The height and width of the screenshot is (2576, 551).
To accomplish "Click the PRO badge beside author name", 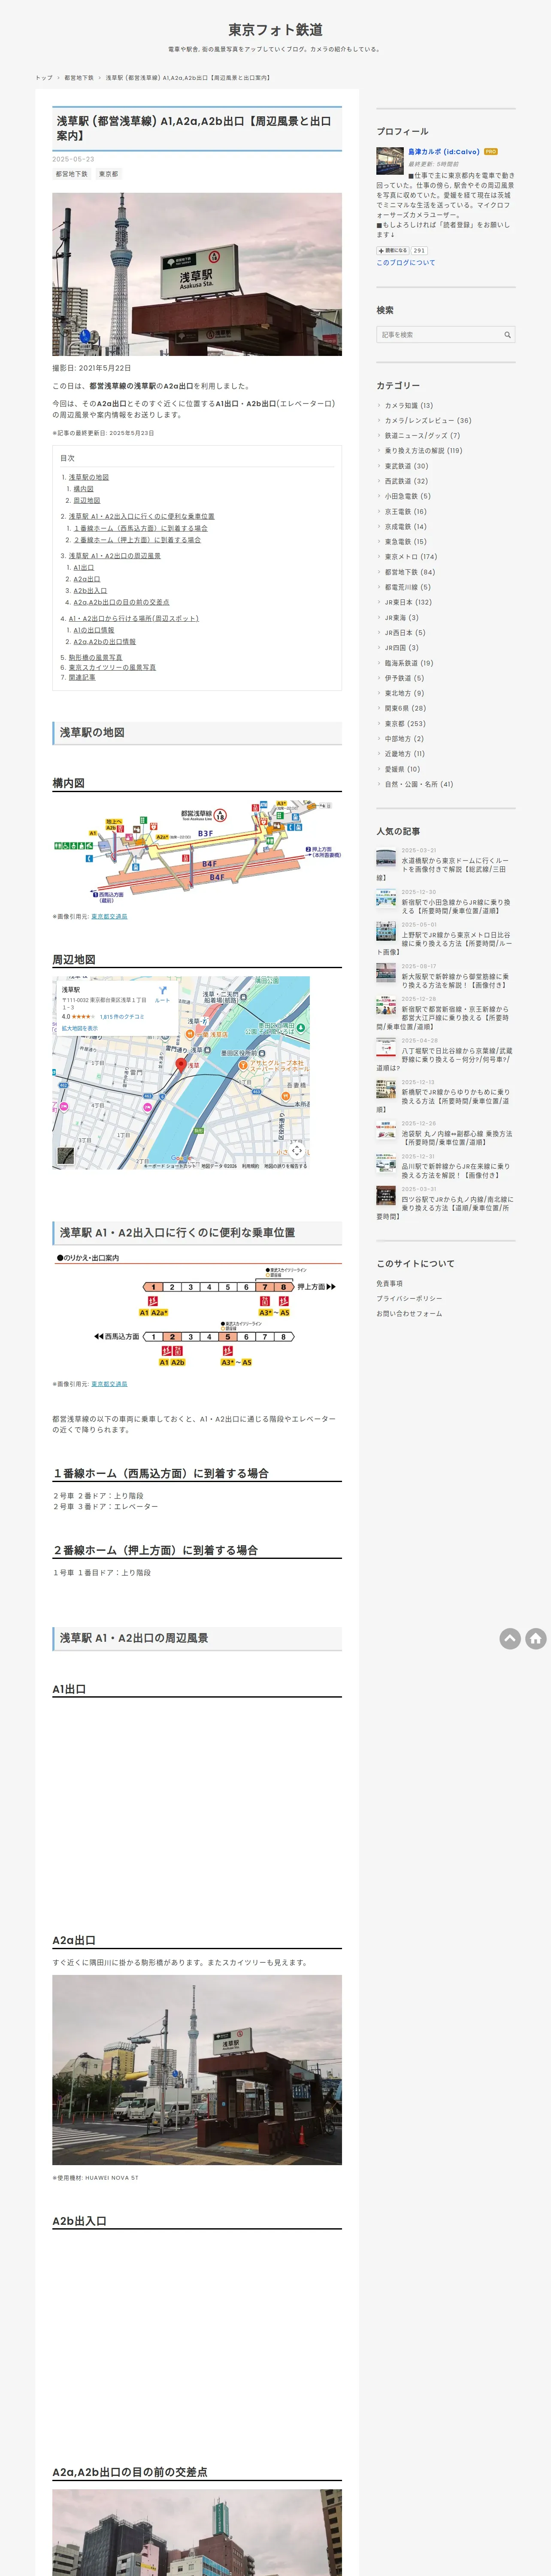I will pyautogui.click(x=491, y=152).
